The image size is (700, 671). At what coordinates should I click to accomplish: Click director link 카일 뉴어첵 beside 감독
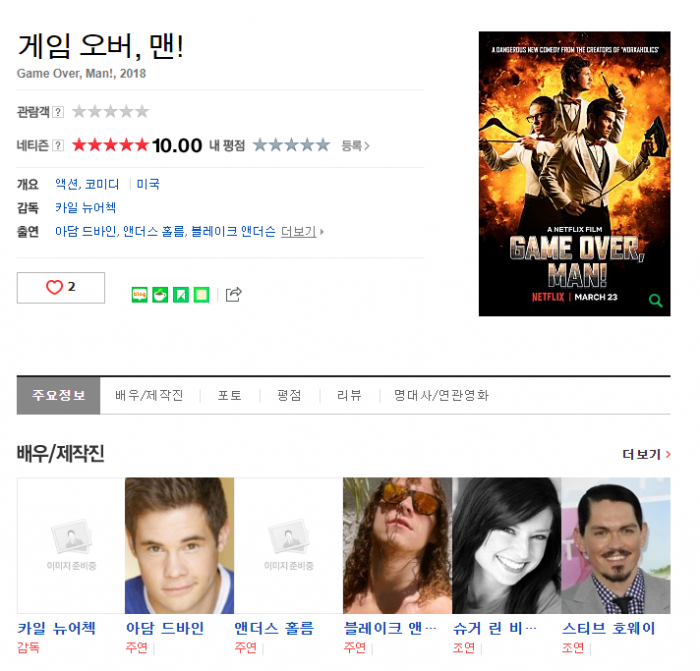[x=85, y=208]
